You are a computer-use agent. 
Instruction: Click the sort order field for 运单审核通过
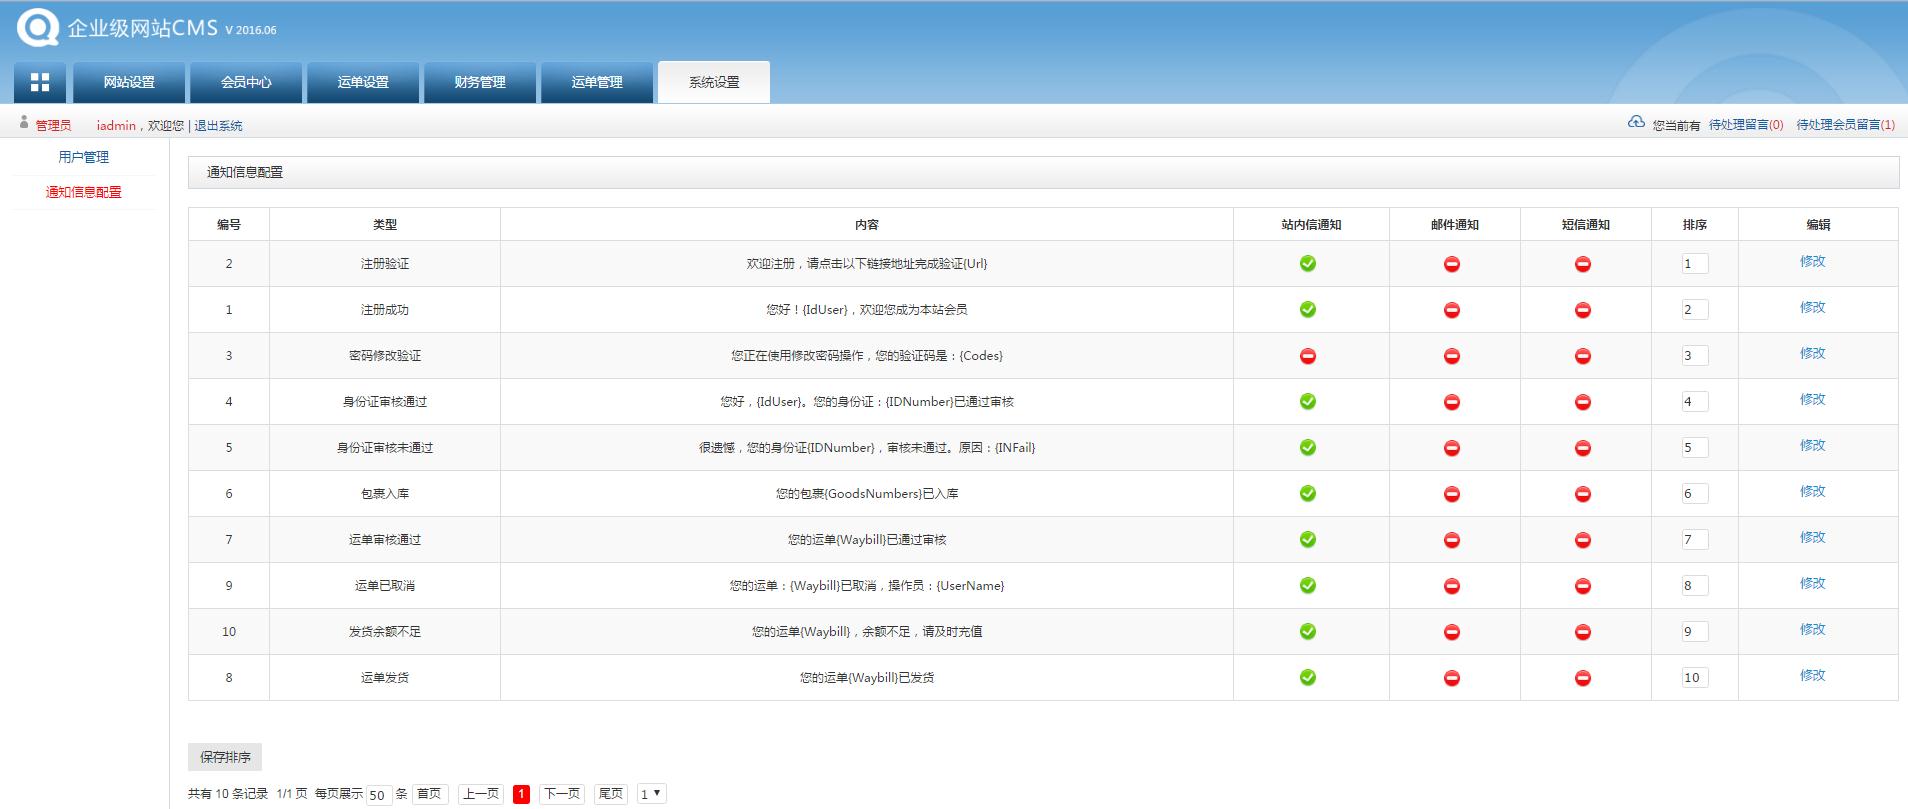[x=1694, y=540]
